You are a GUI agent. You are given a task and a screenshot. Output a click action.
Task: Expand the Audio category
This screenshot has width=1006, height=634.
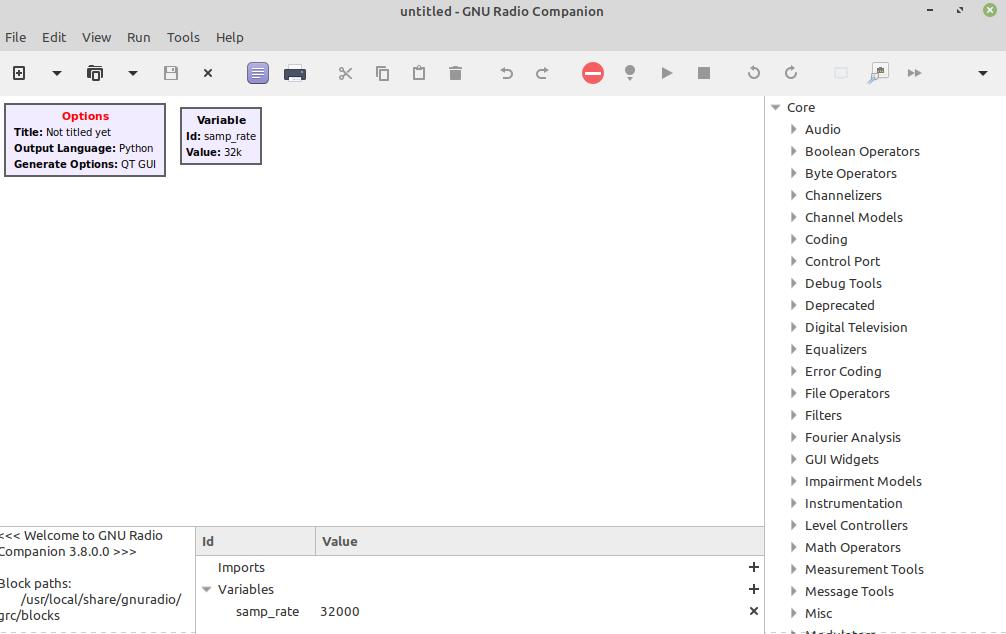(x=794, y=129)
